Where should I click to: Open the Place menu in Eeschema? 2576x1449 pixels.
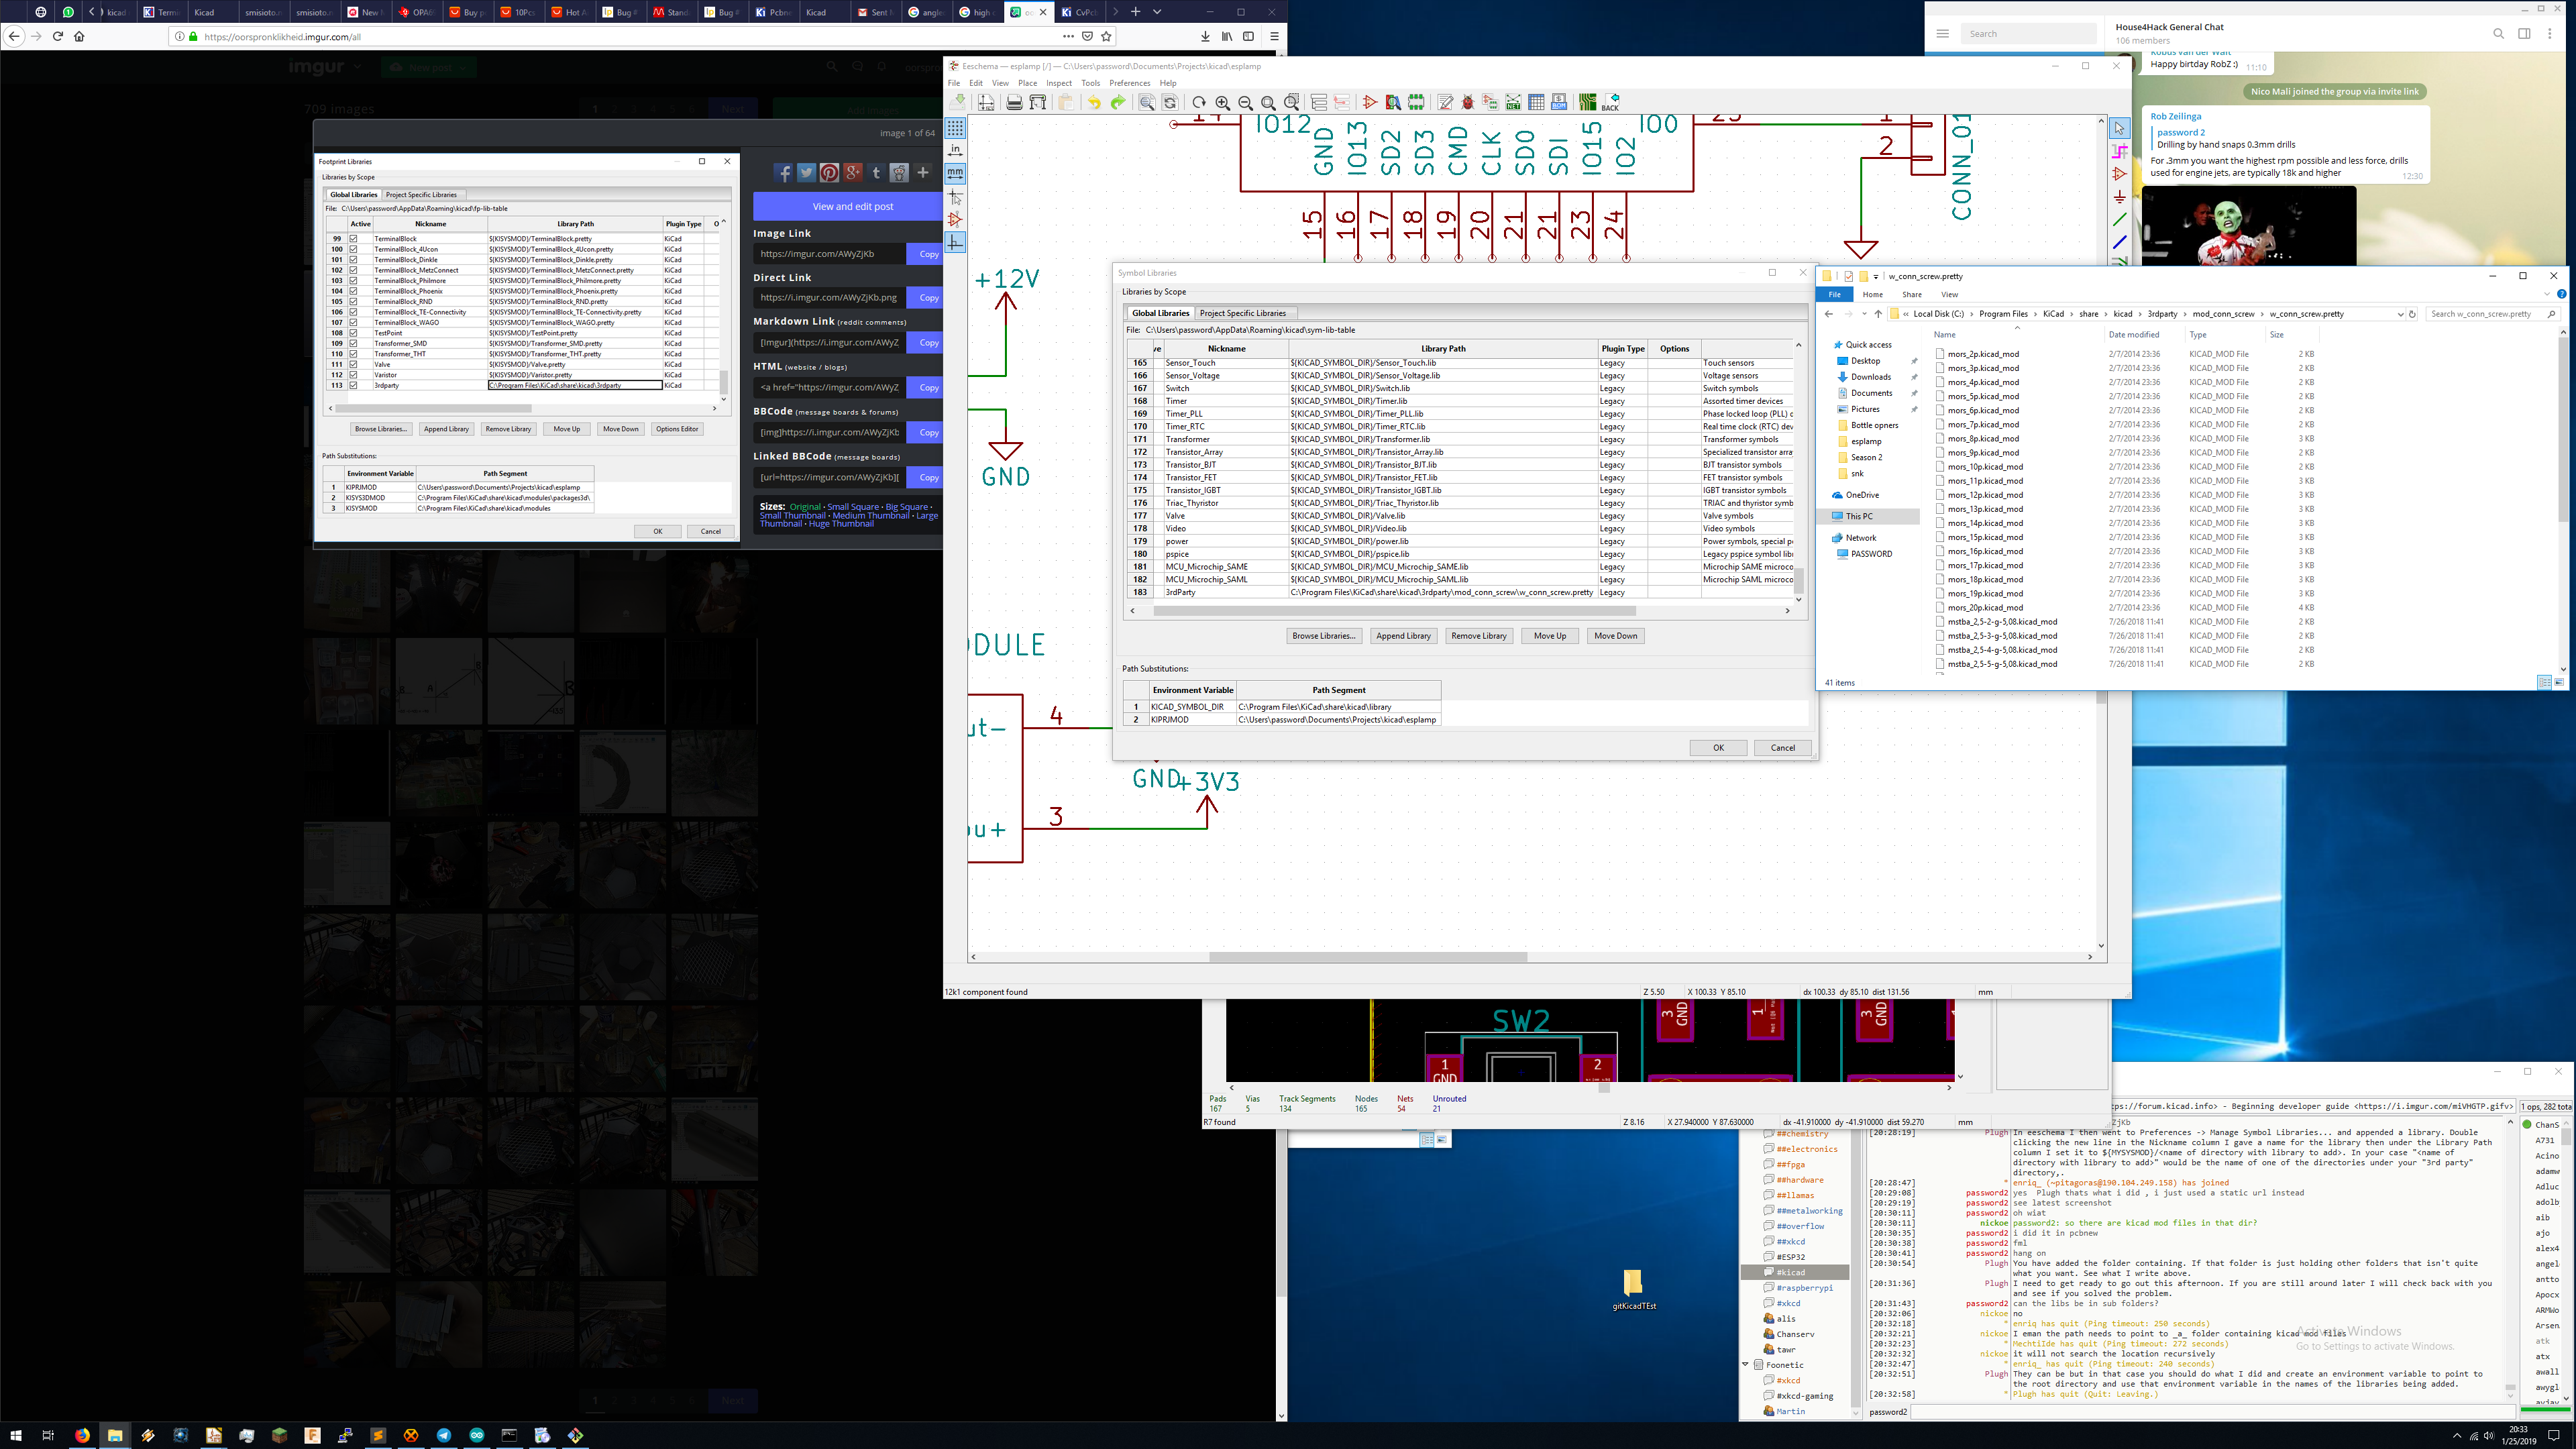tap(1027, 83)
